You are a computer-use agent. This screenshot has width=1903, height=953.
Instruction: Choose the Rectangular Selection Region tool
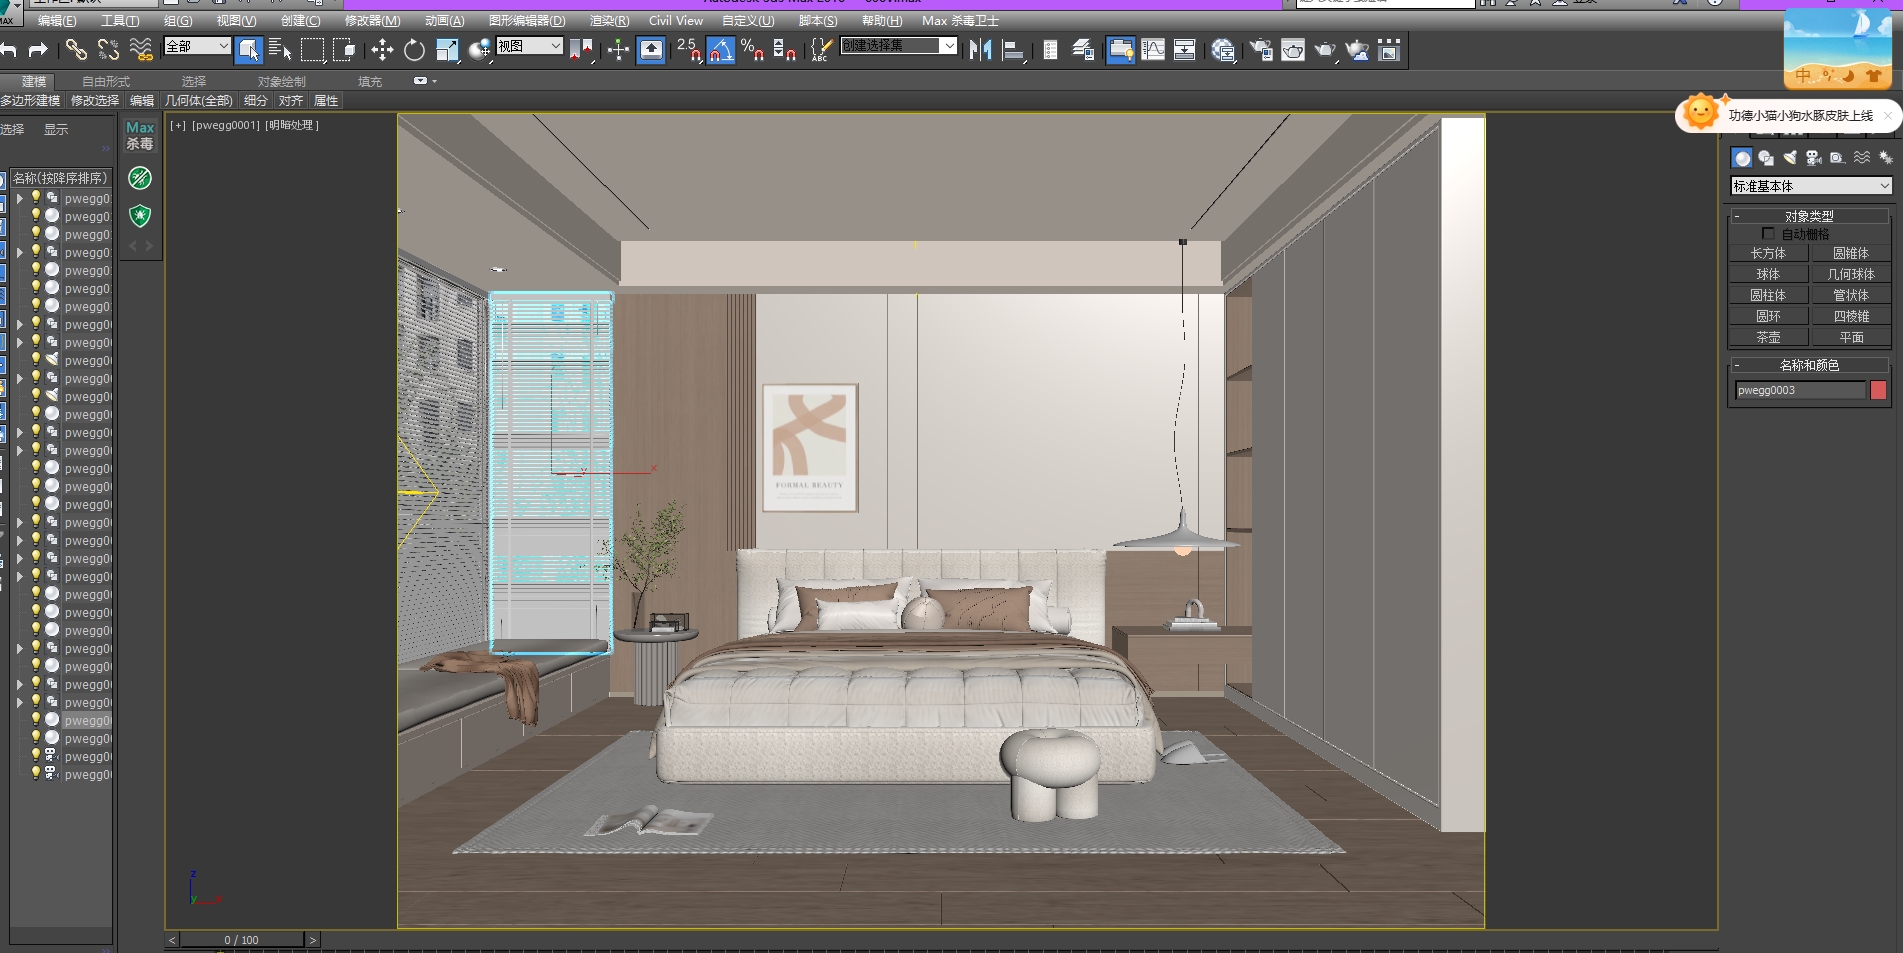coord(312,50)
